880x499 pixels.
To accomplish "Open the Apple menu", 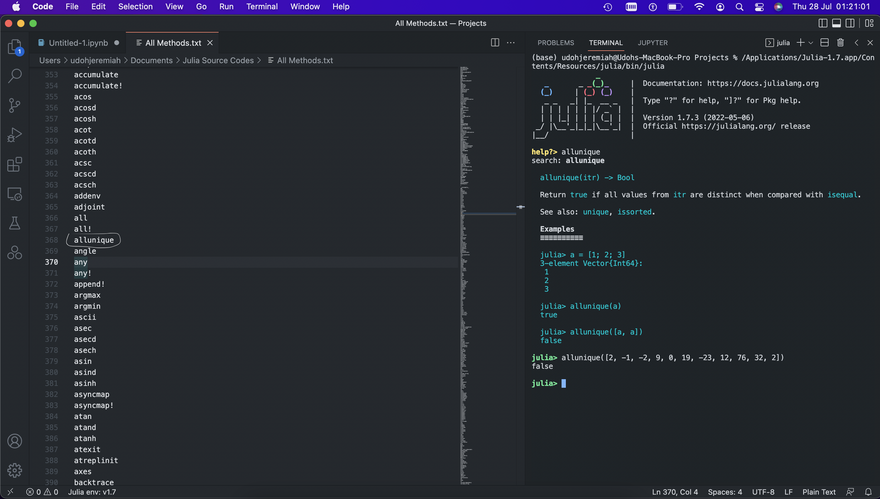I will pos(16,7).
